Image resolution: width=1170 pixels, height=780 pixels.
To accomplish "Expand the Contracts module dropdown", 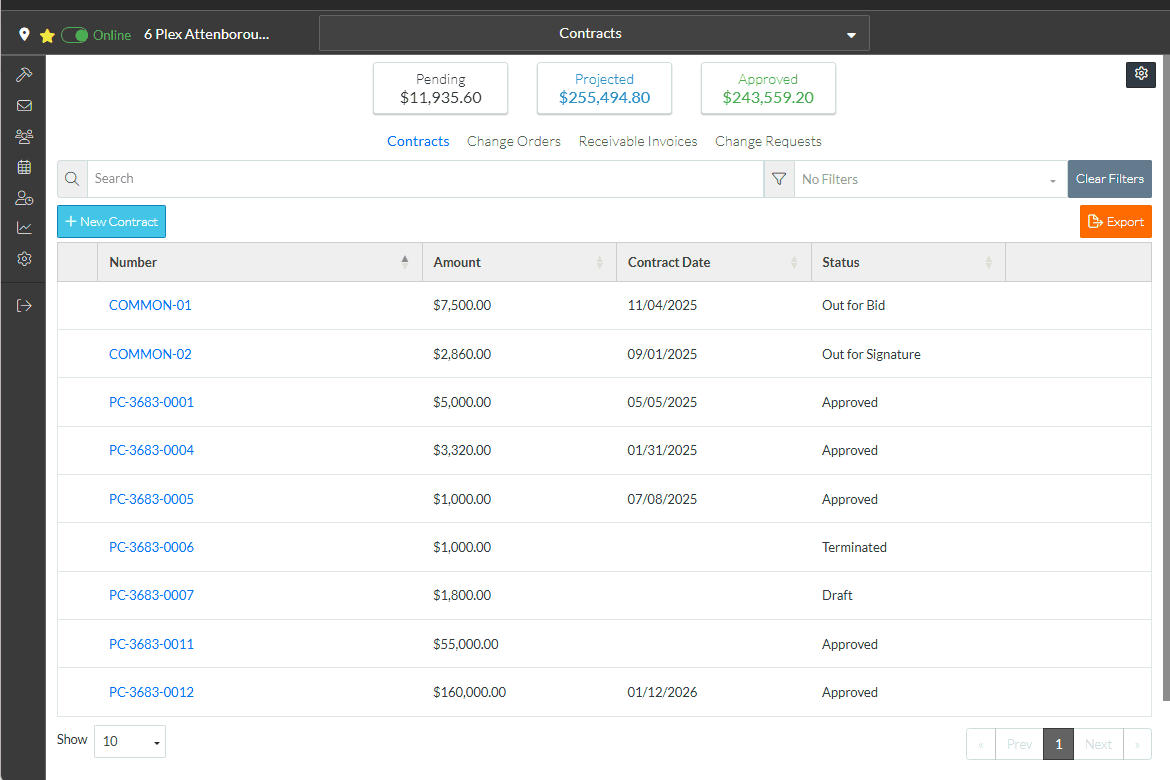I will point(594,33).
